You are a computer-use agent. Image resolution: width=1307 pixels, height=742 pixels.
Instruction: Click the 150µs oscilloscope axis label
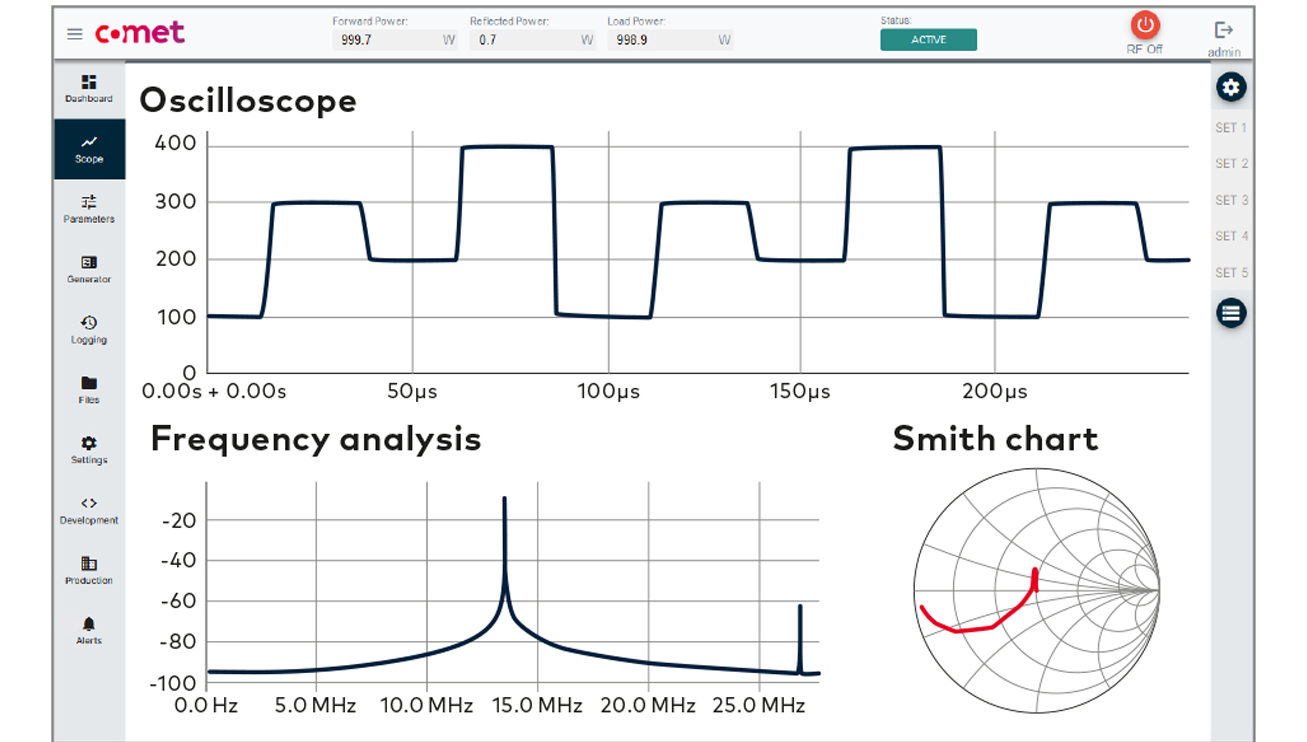coord(800,391)
